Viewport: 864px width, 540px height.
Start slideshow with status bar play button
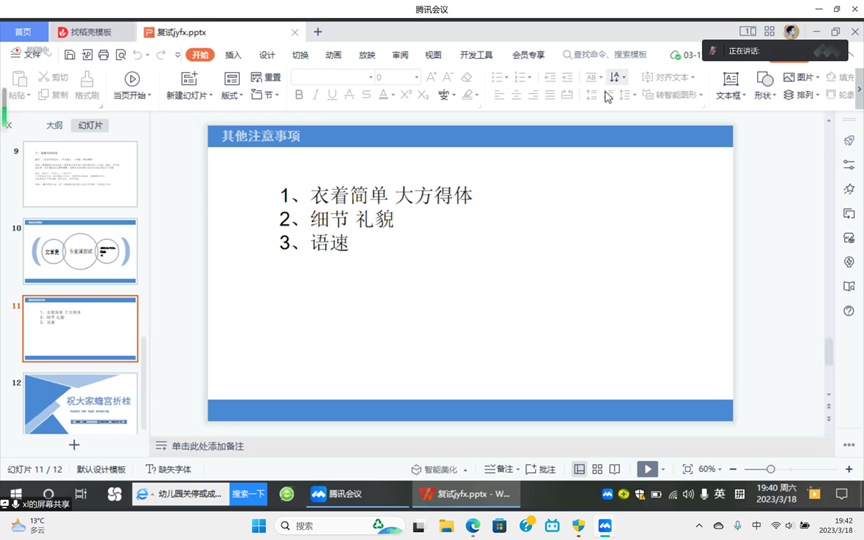647,469
